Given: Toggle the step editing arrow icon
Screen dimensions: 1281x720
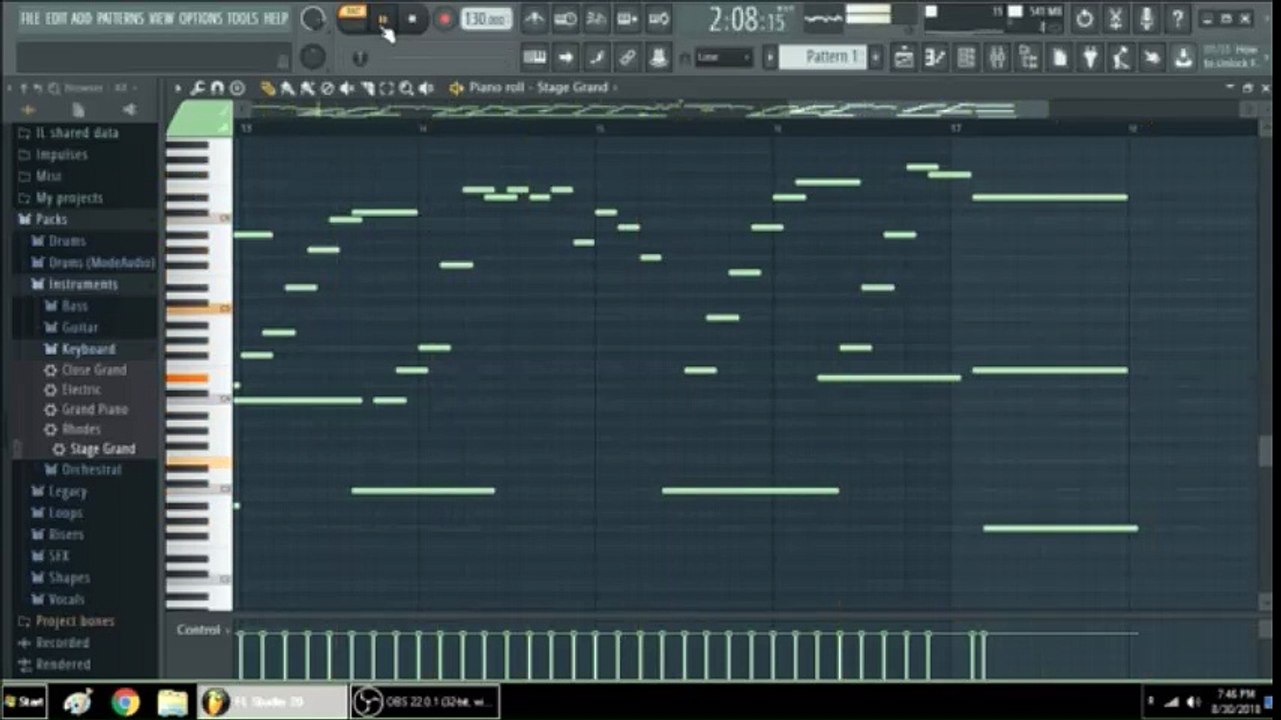Looking at the screenshot, I should point(566,58).
